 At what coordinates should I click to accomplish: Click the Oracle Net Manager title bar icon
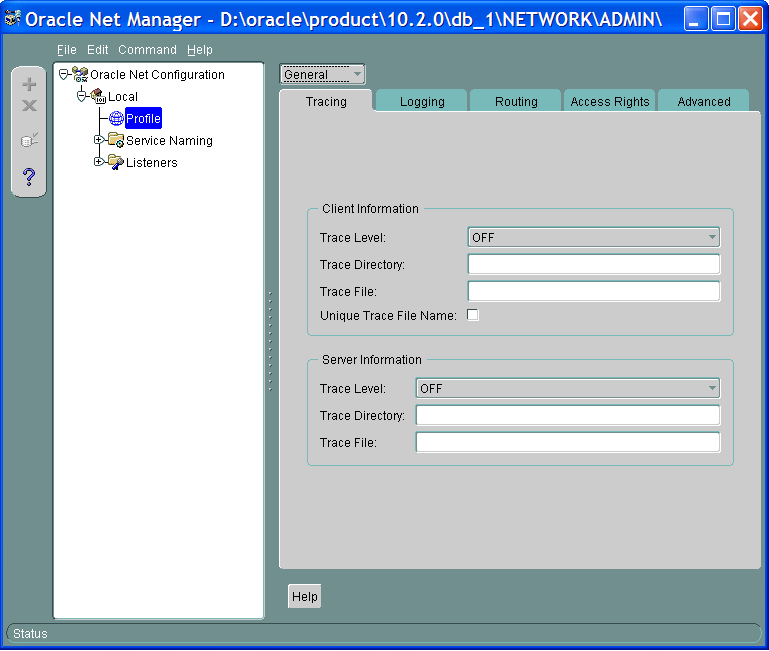[12, 19]
